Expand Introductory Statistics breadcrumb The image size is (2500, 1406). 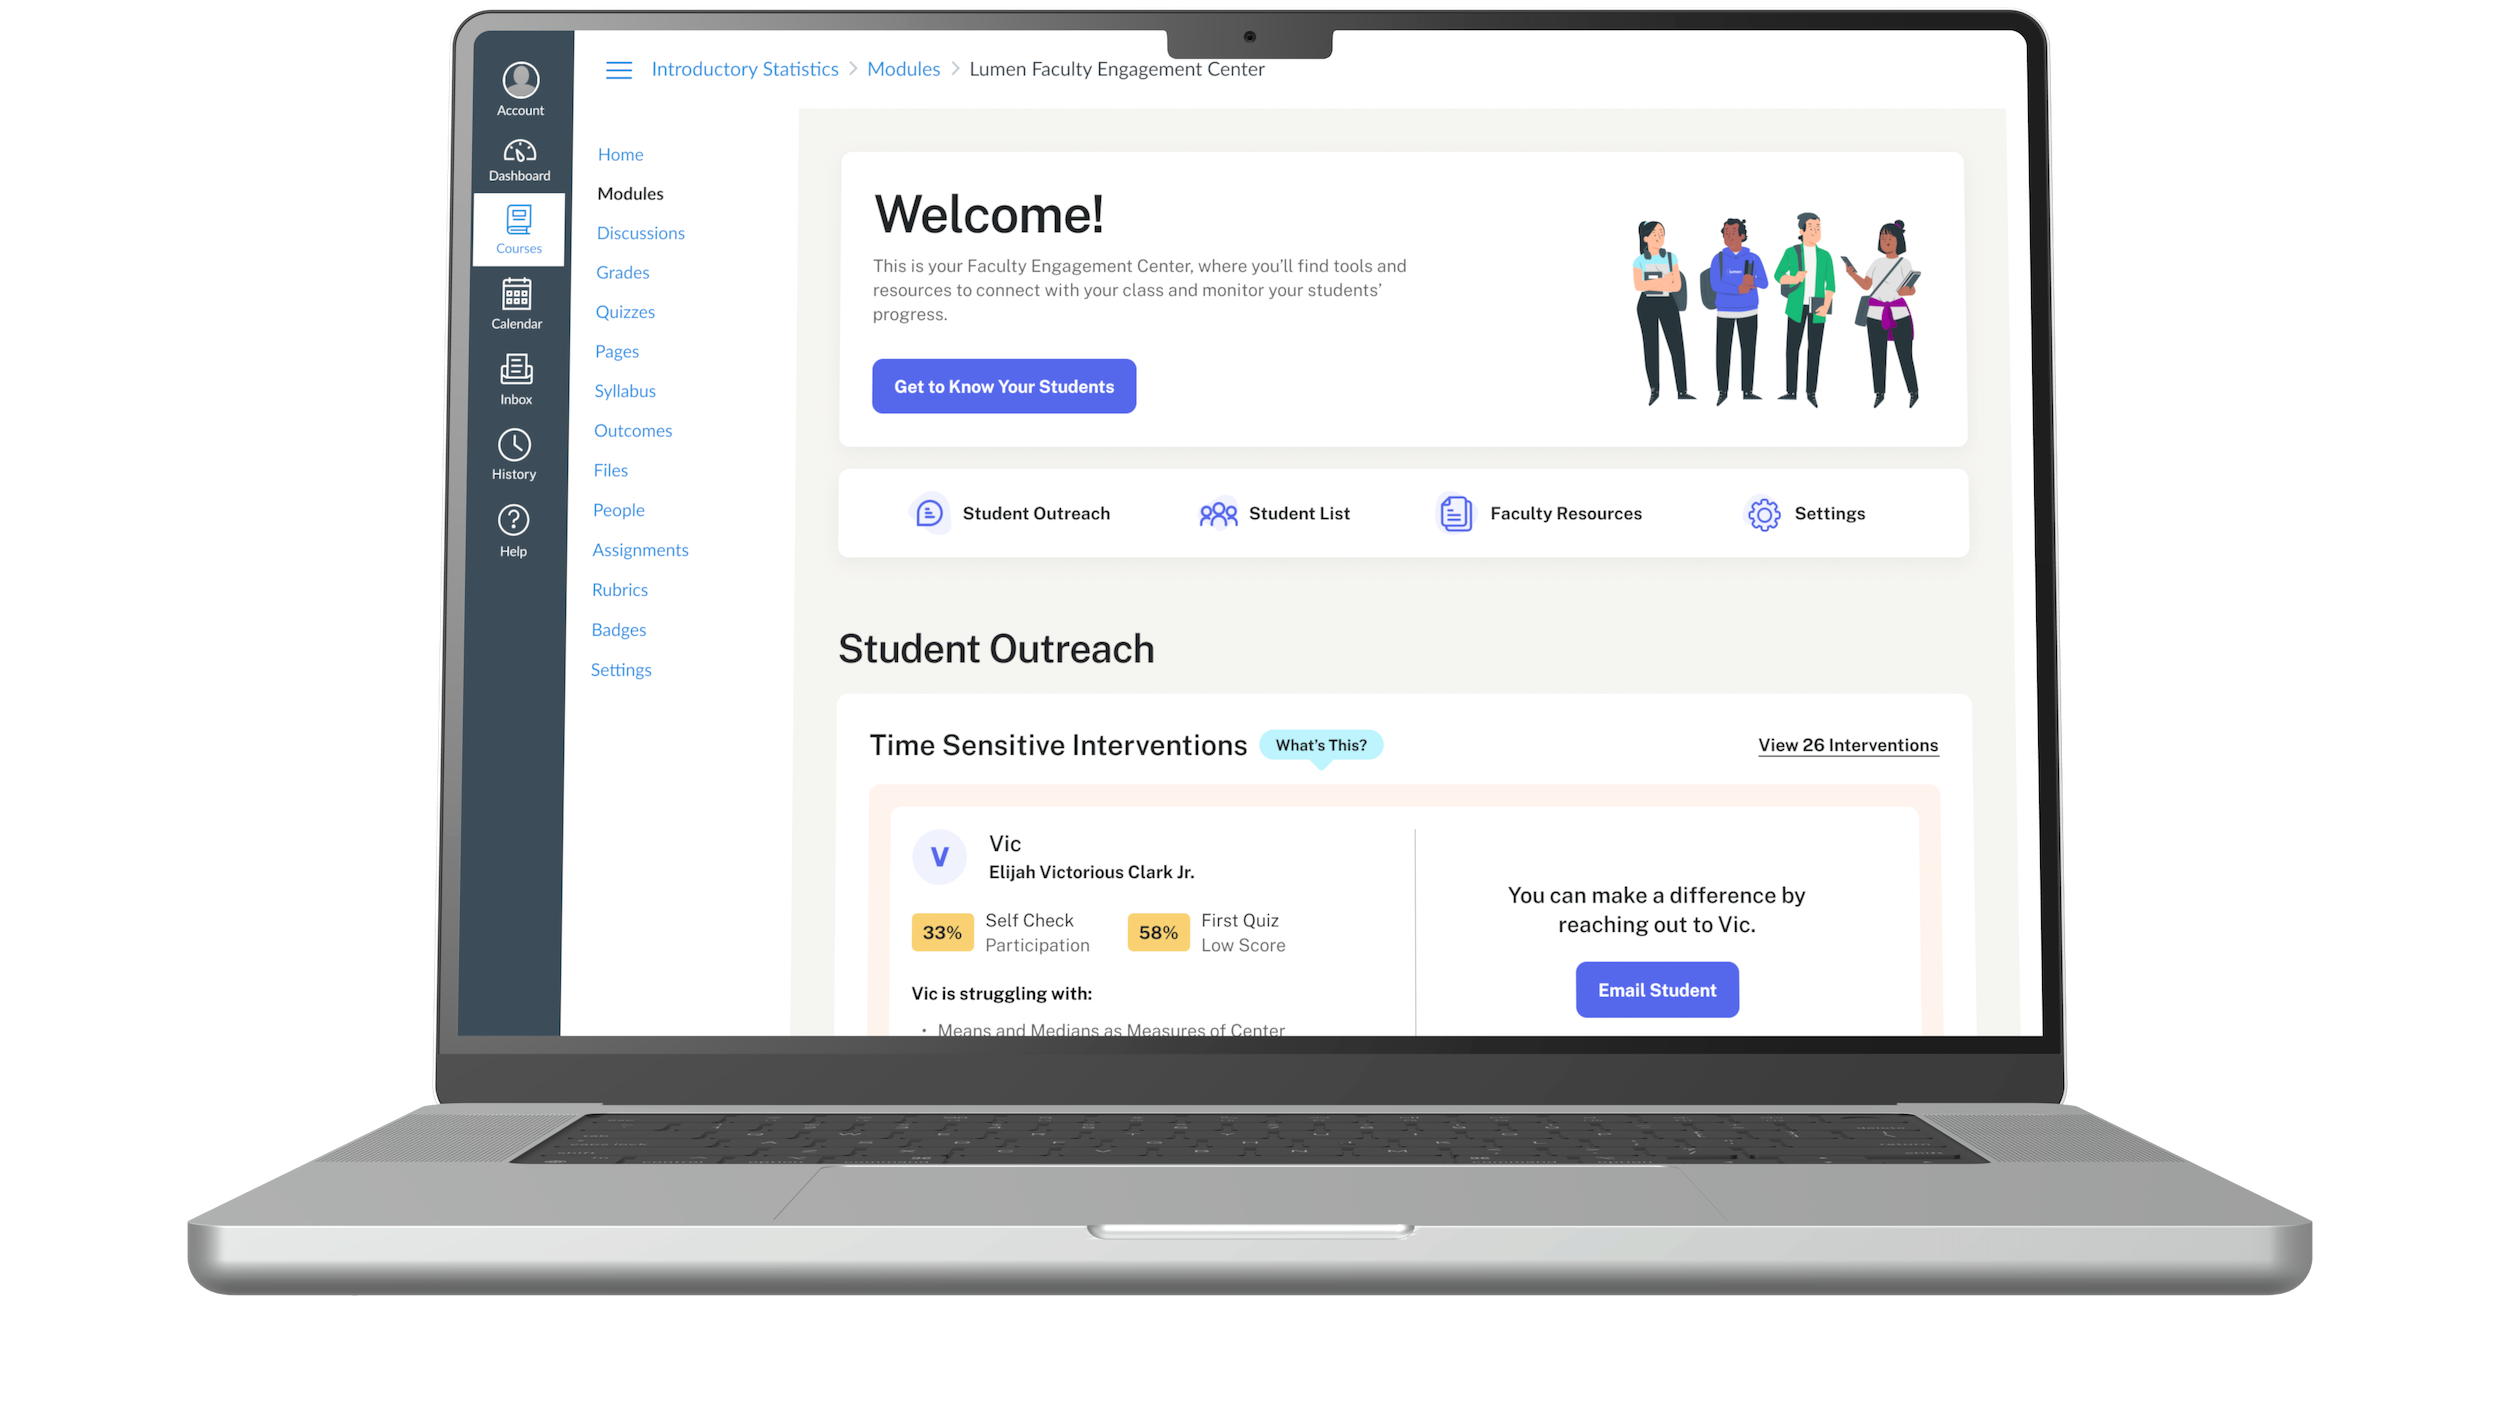745,69
